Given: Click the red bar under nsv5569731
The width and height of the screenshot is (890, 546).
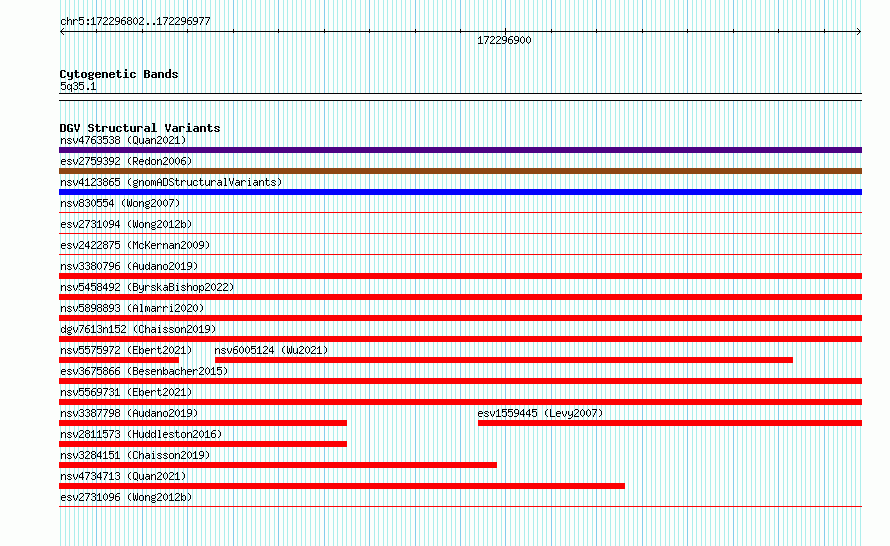Looking at the screenshot, I should pos(460,402).
